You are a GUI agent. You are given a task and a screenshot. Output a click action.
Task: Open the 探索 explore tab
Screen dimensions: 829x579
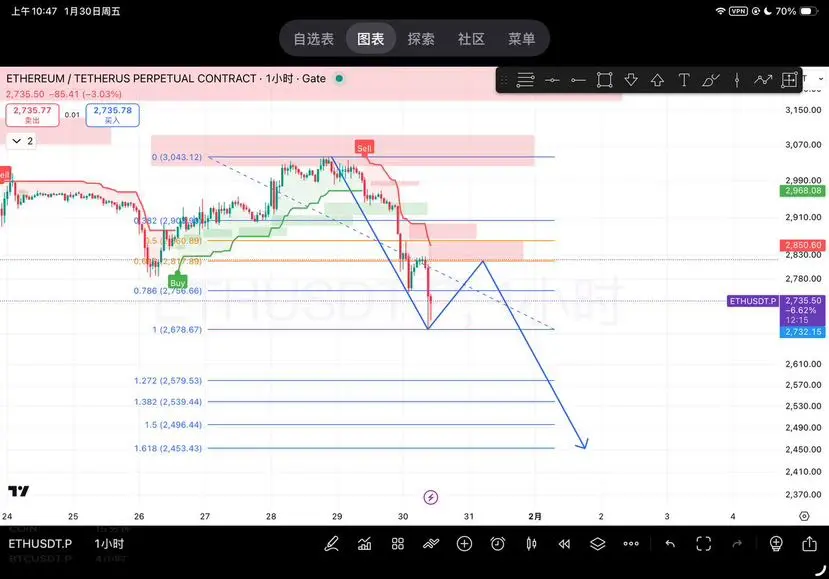(x=421, y=39)
